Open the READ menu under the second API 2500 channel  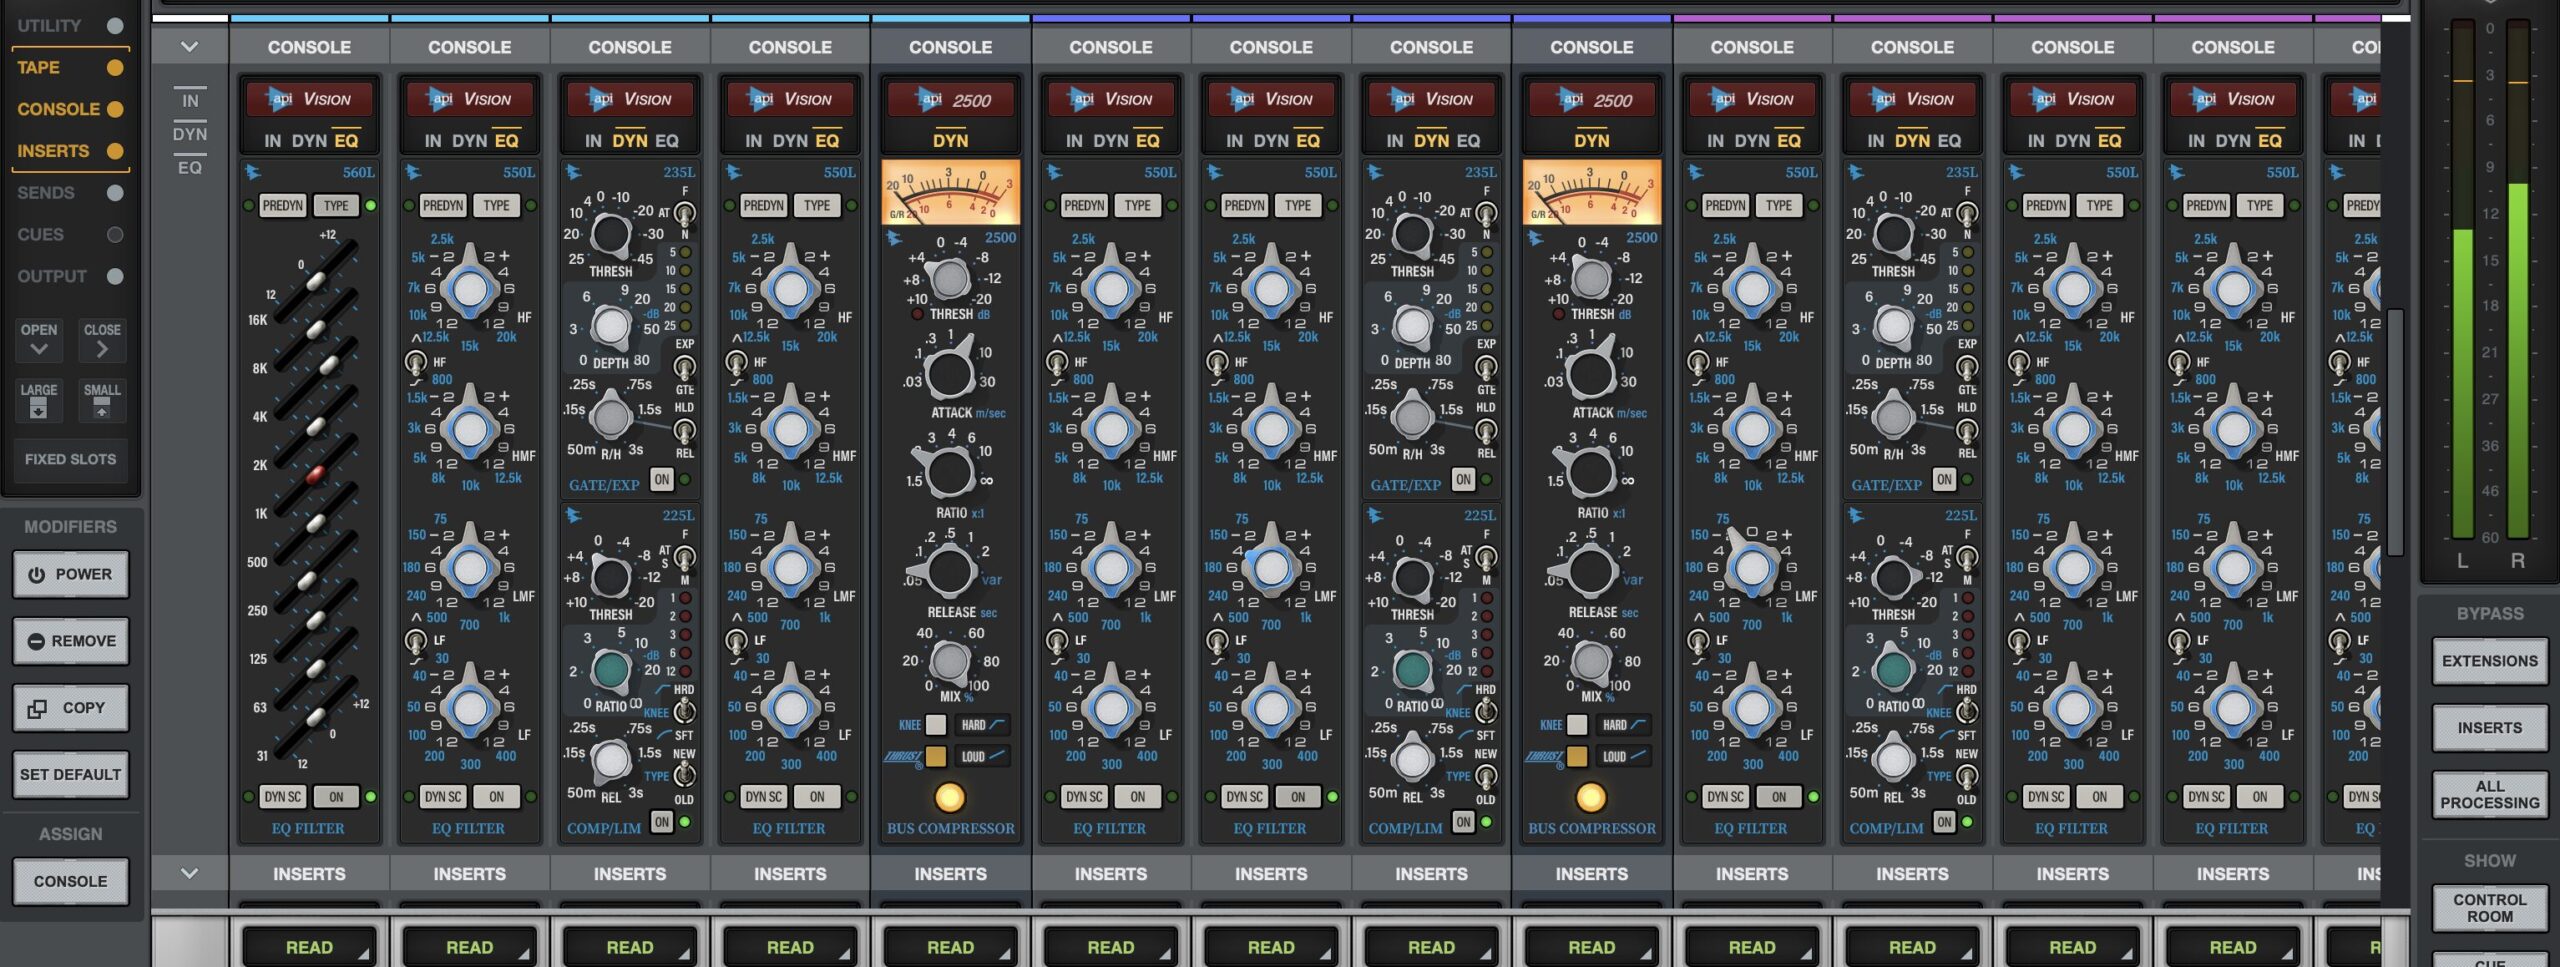click(x=1591, y=947)
